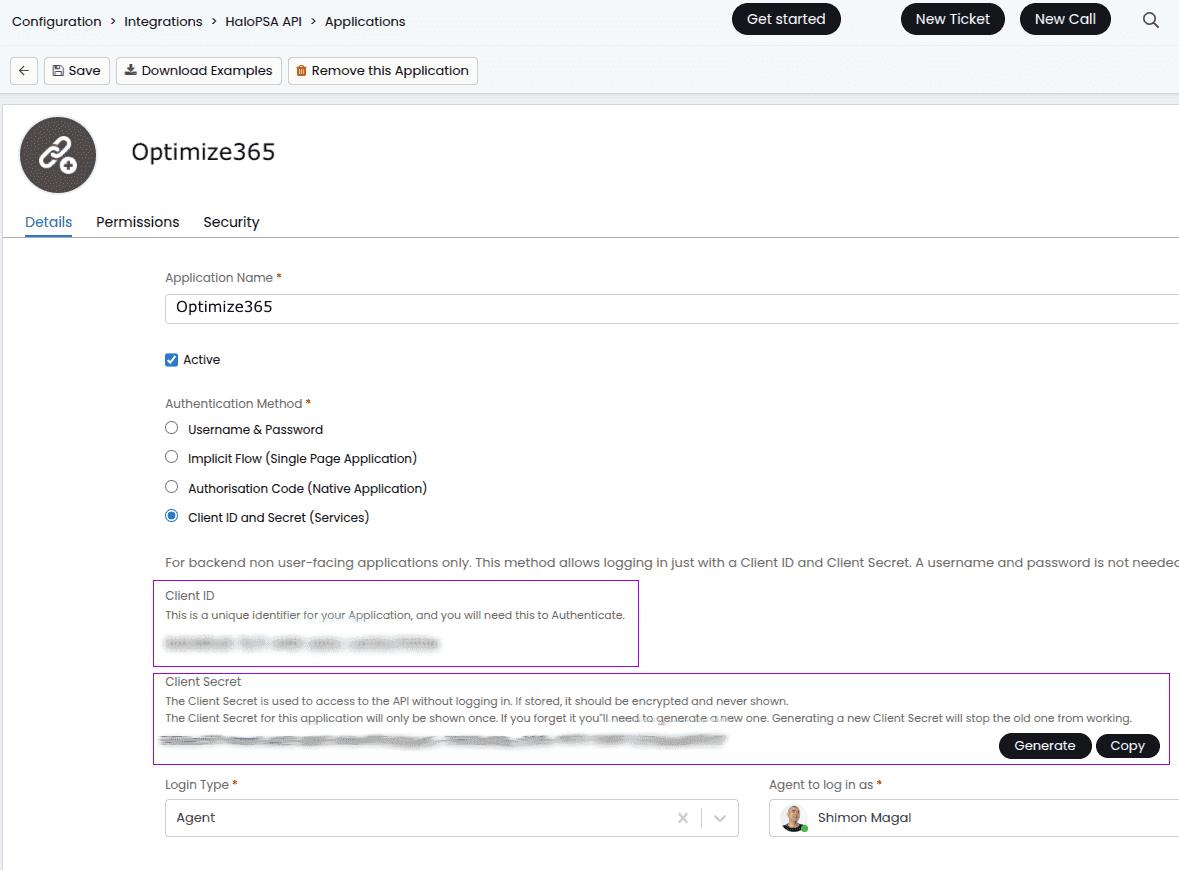Click the download icon on Download Examples

point(131,70)
